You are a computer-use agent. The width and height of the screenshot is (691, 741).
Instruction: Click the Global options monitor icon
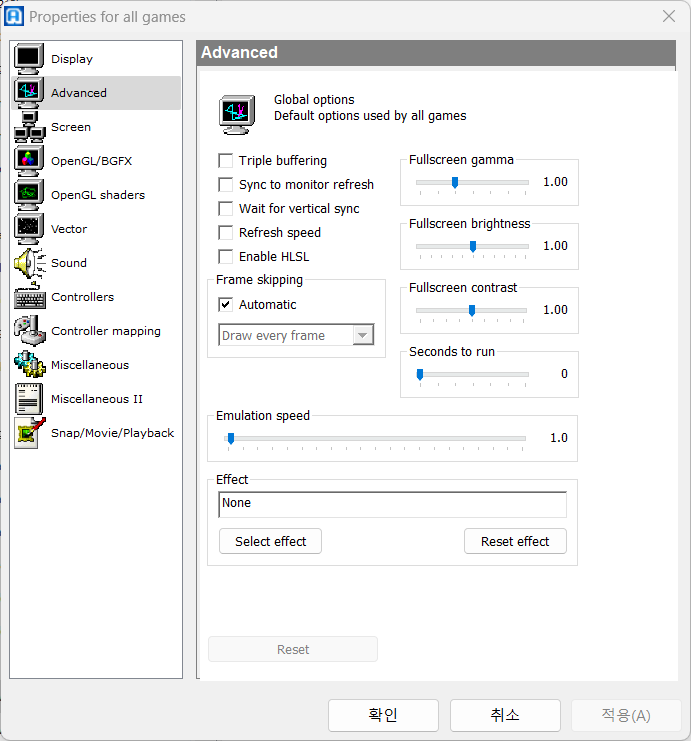point(237,114)
